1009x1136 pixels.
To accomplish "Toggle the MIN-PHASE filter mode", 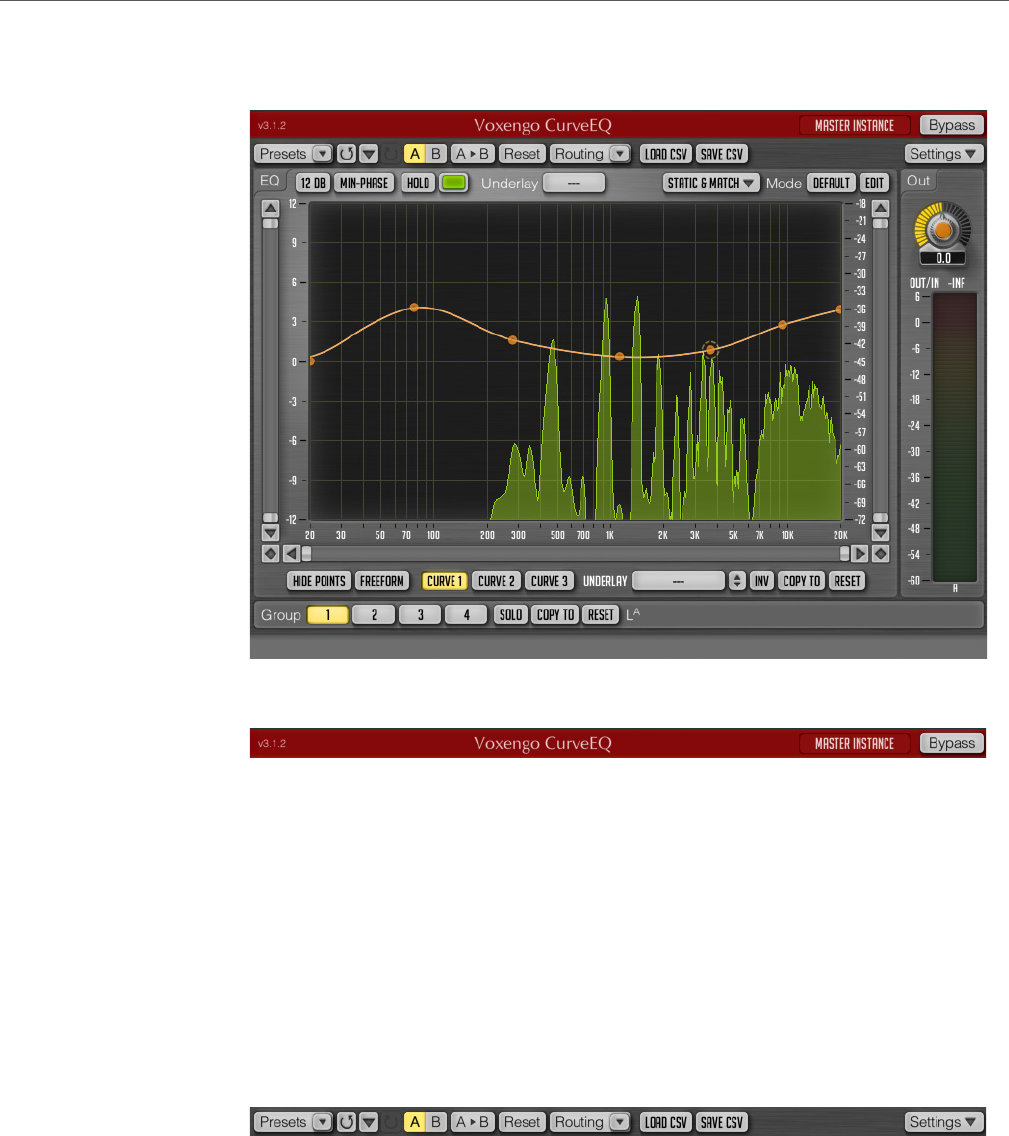I will click(364, 183).
